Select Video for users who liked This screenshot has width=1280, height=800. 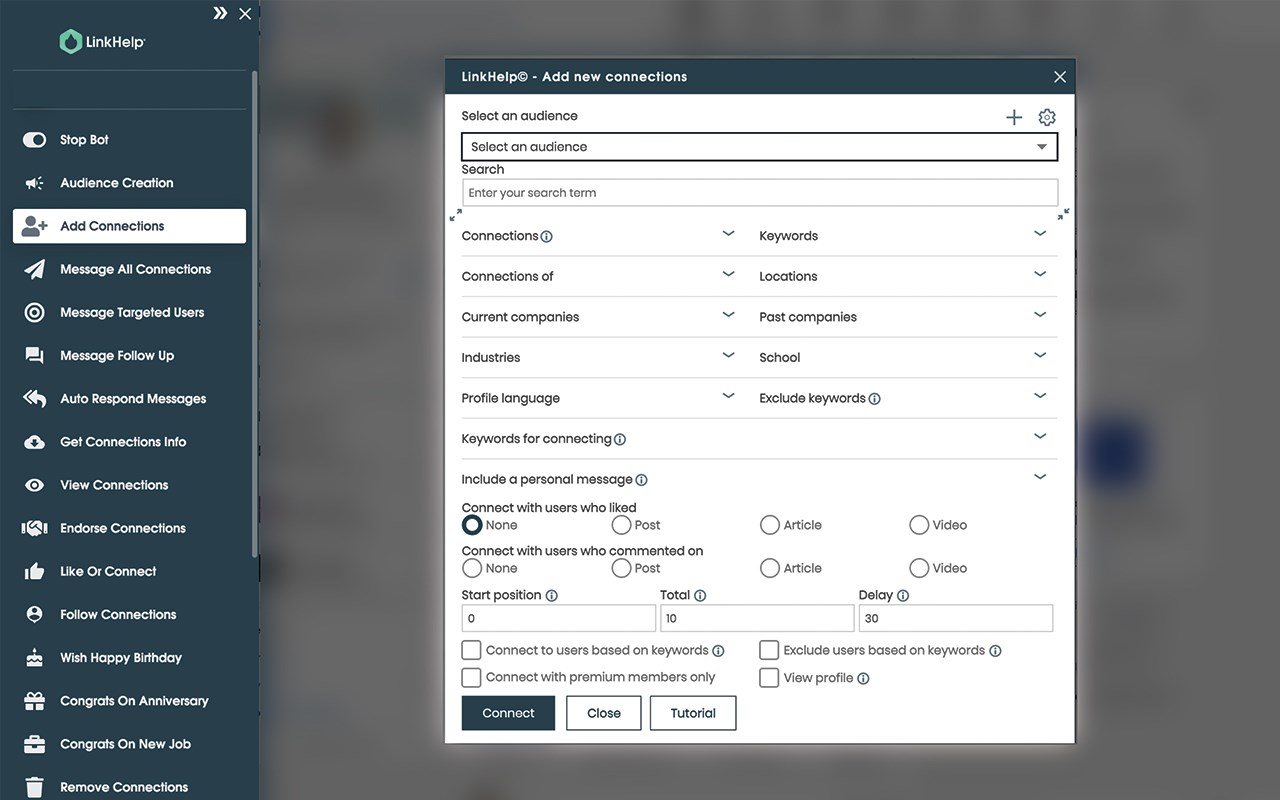pos(919,525)
